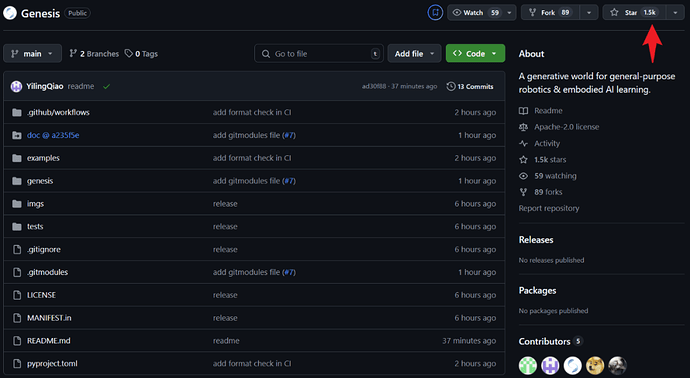Expand the Add file dropdown
The image size is (690, 378).
click(x=414, y=54)
